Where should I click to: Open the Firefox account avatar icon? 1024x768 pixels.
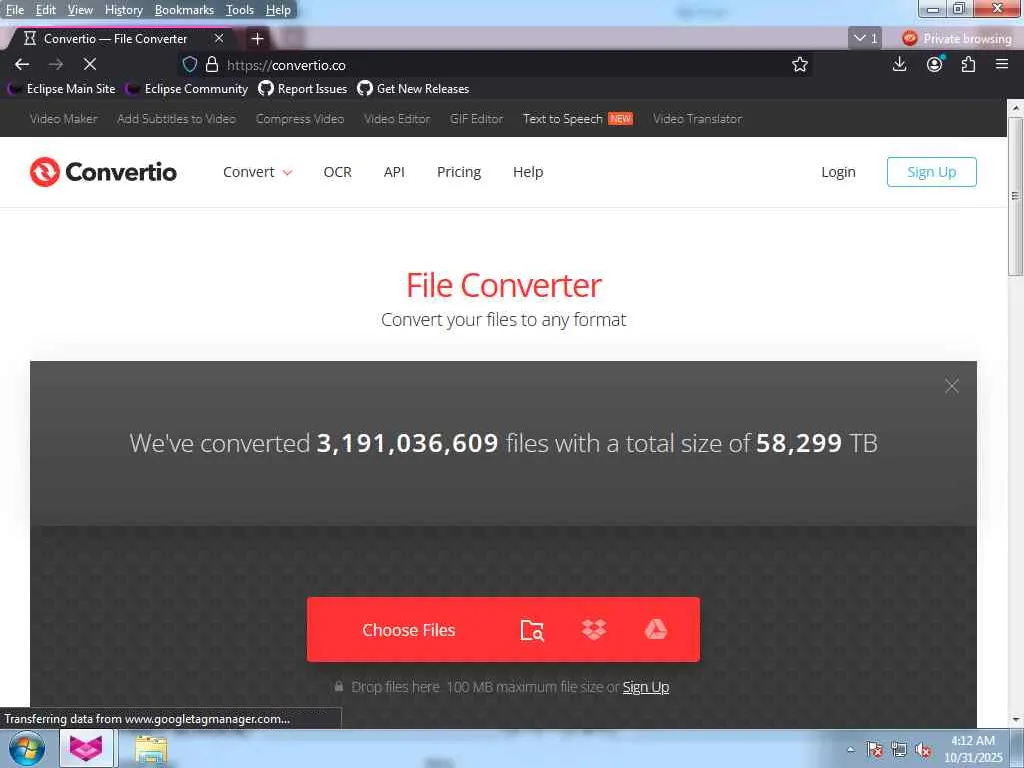point(935,64)
